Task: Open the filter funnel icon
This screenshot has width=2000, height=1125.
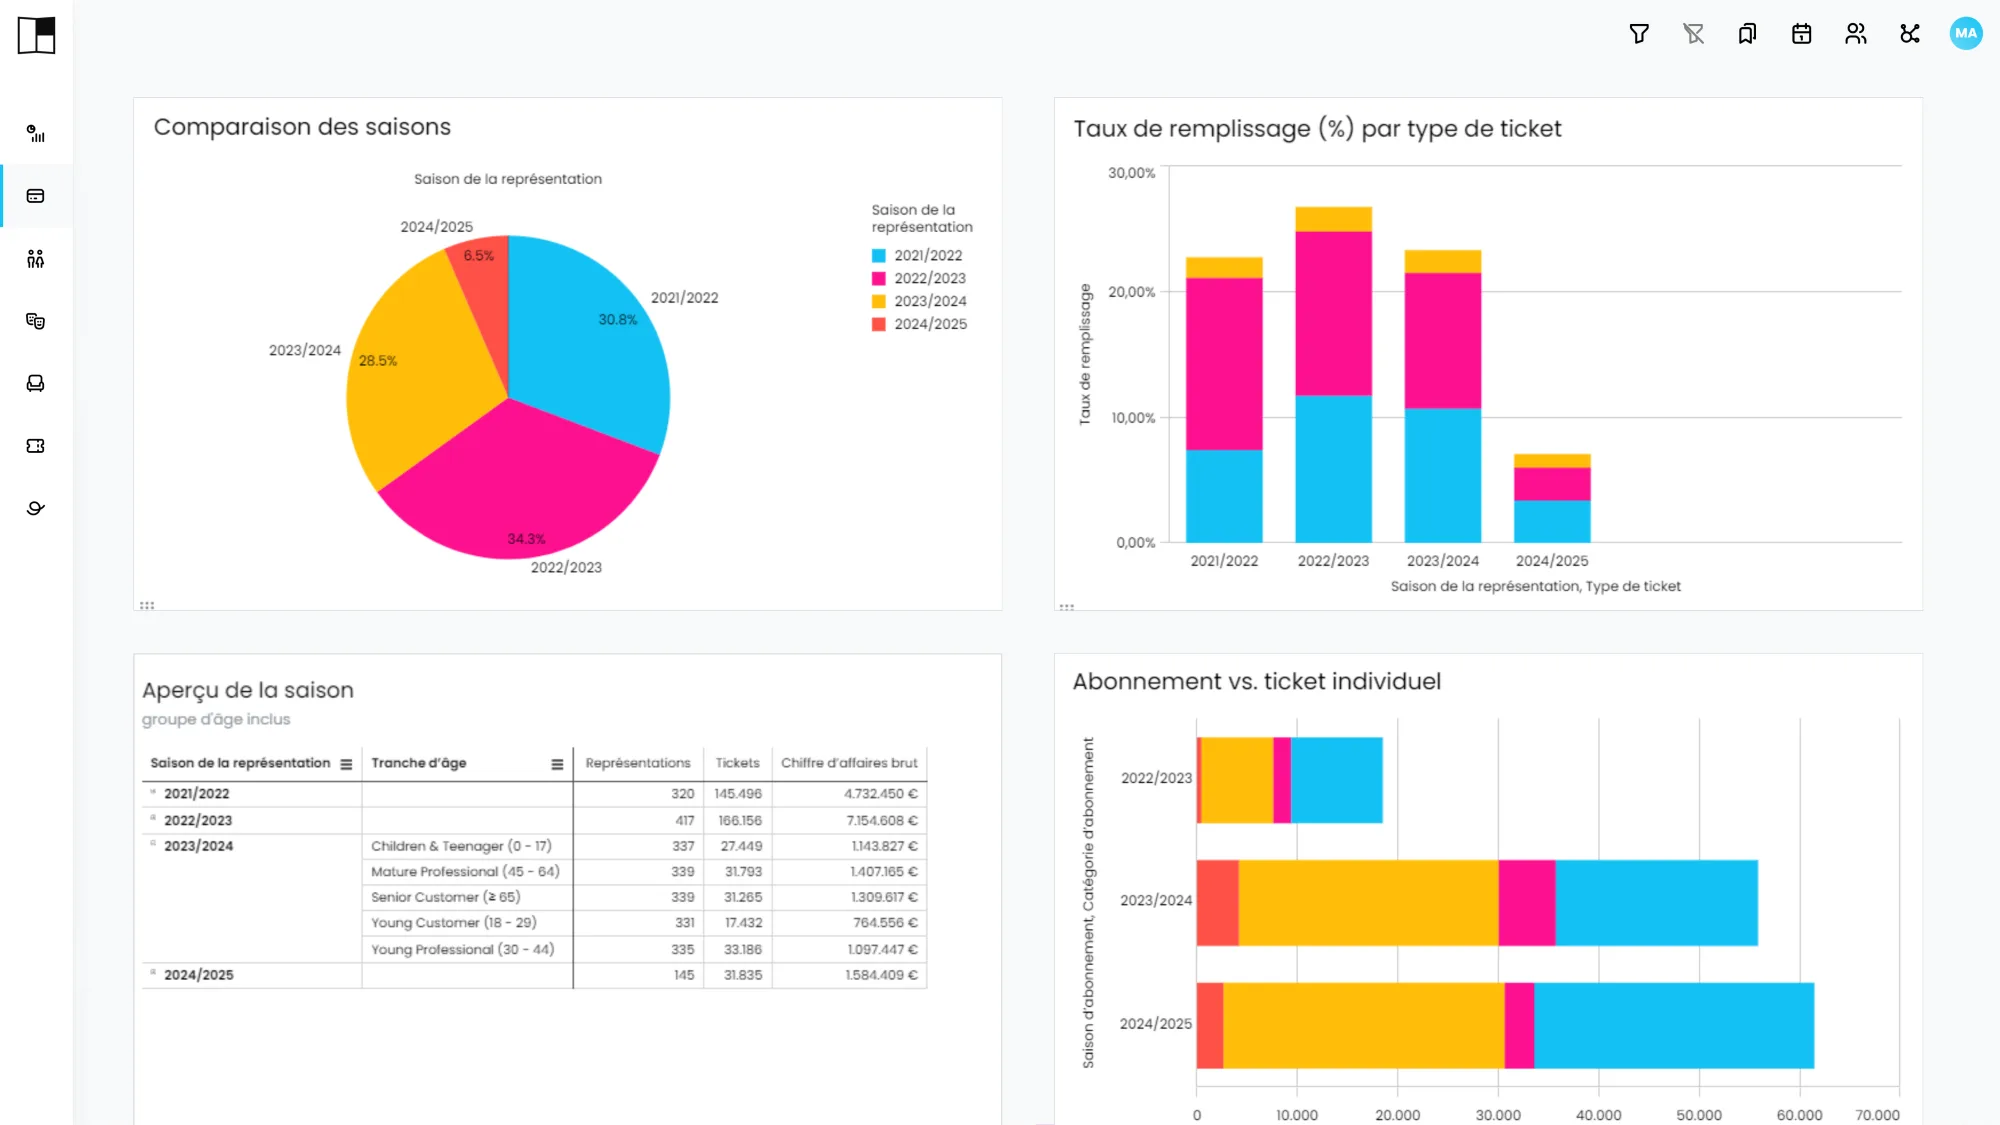Action: [x=1639, y=34]
